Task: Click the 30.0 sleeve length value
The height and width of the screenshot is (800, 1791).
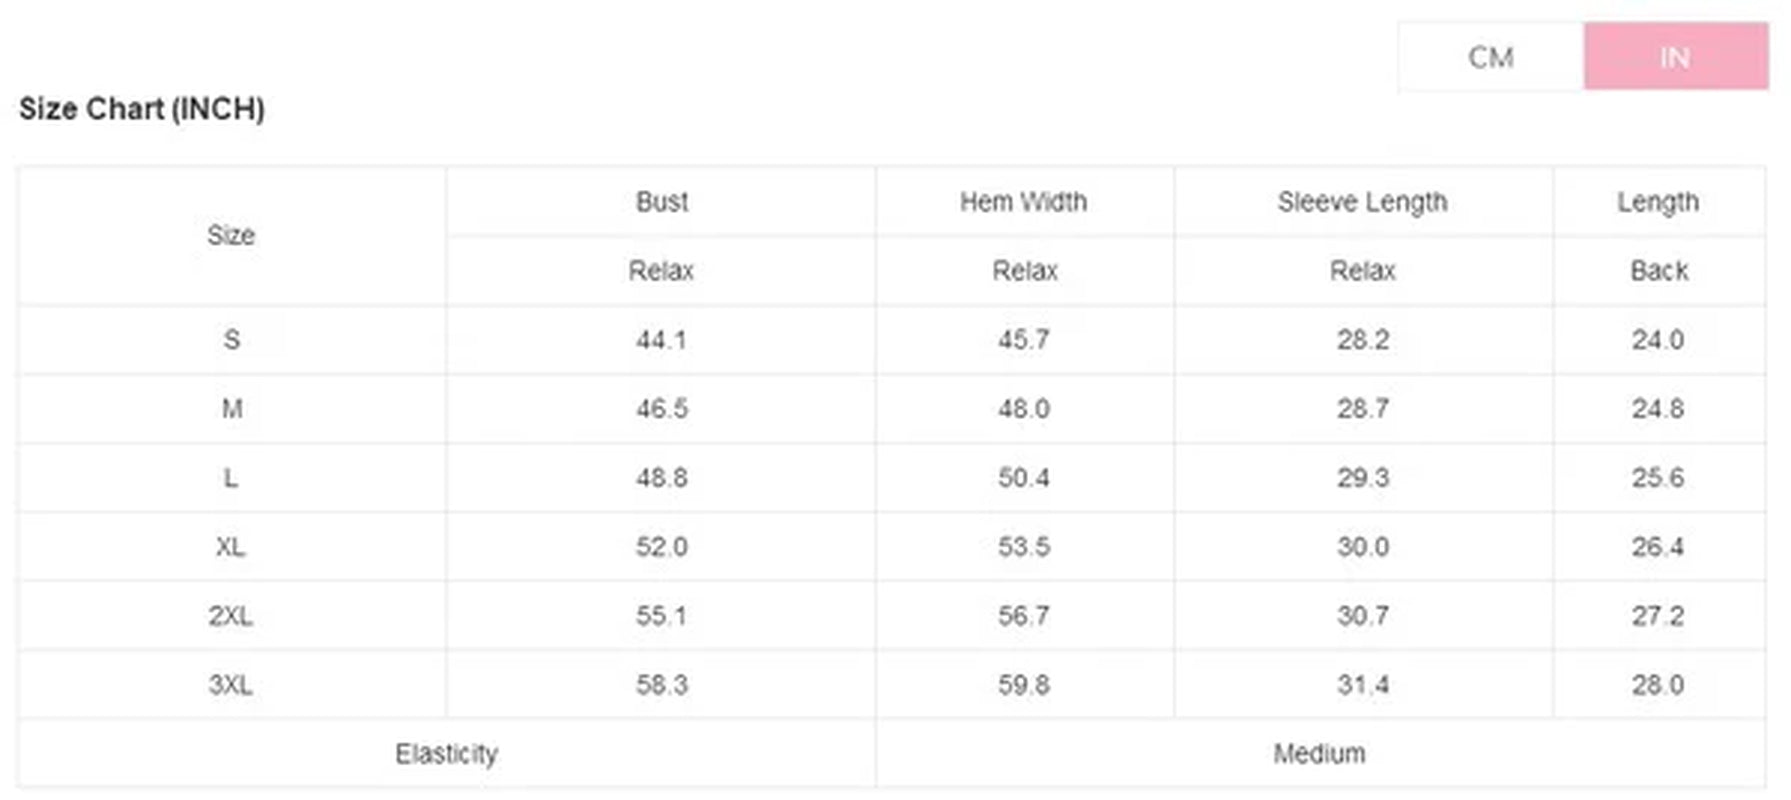Action: [1363, 547]
